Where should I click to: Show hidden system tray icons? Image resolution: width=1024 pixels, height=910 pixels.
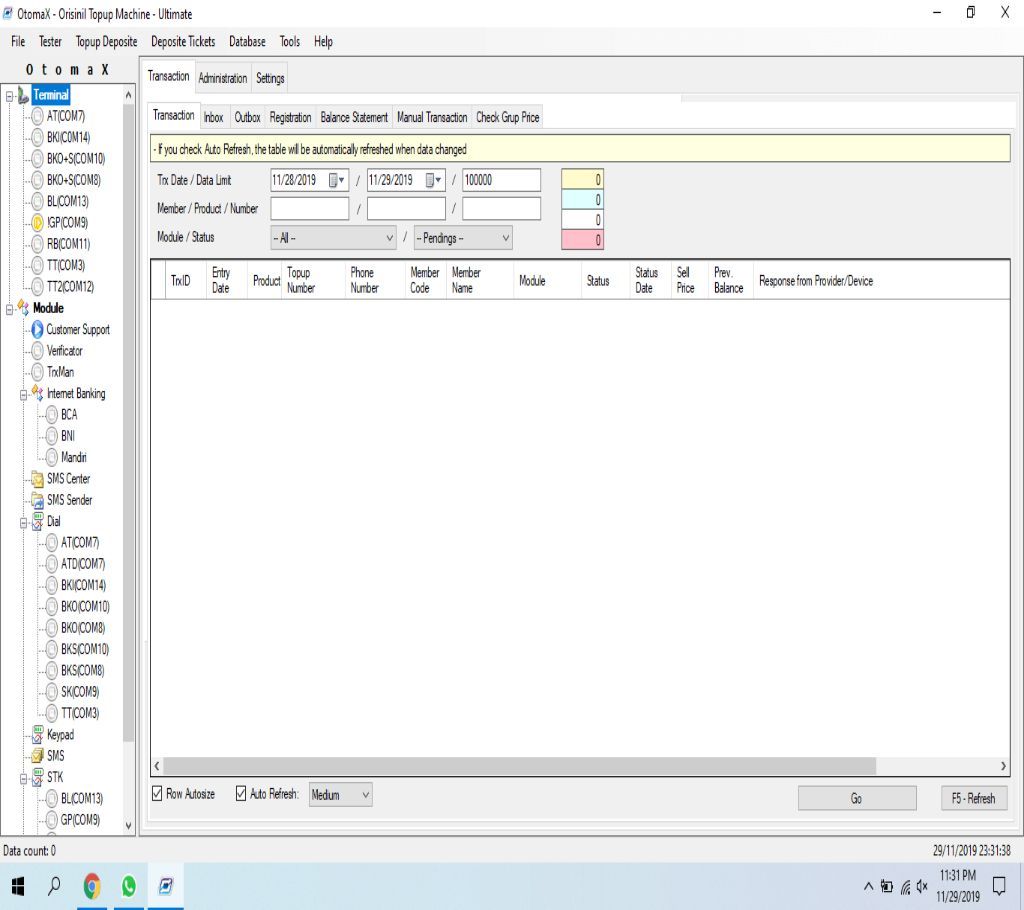pyautogui.click(x=869, y=886)
